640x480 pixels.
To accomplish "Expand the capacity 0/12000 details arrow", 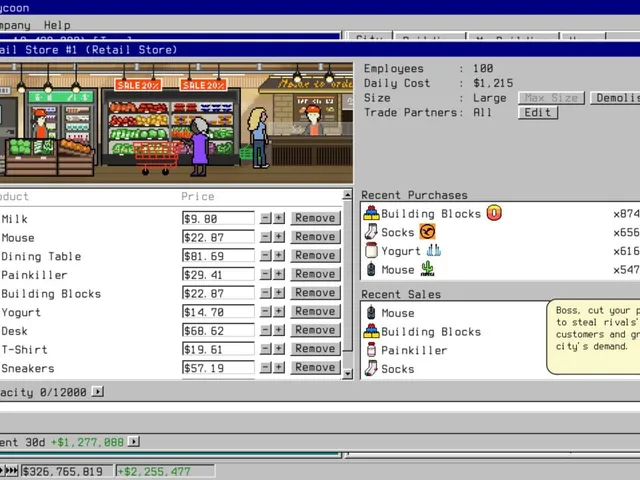I will 98,392.
